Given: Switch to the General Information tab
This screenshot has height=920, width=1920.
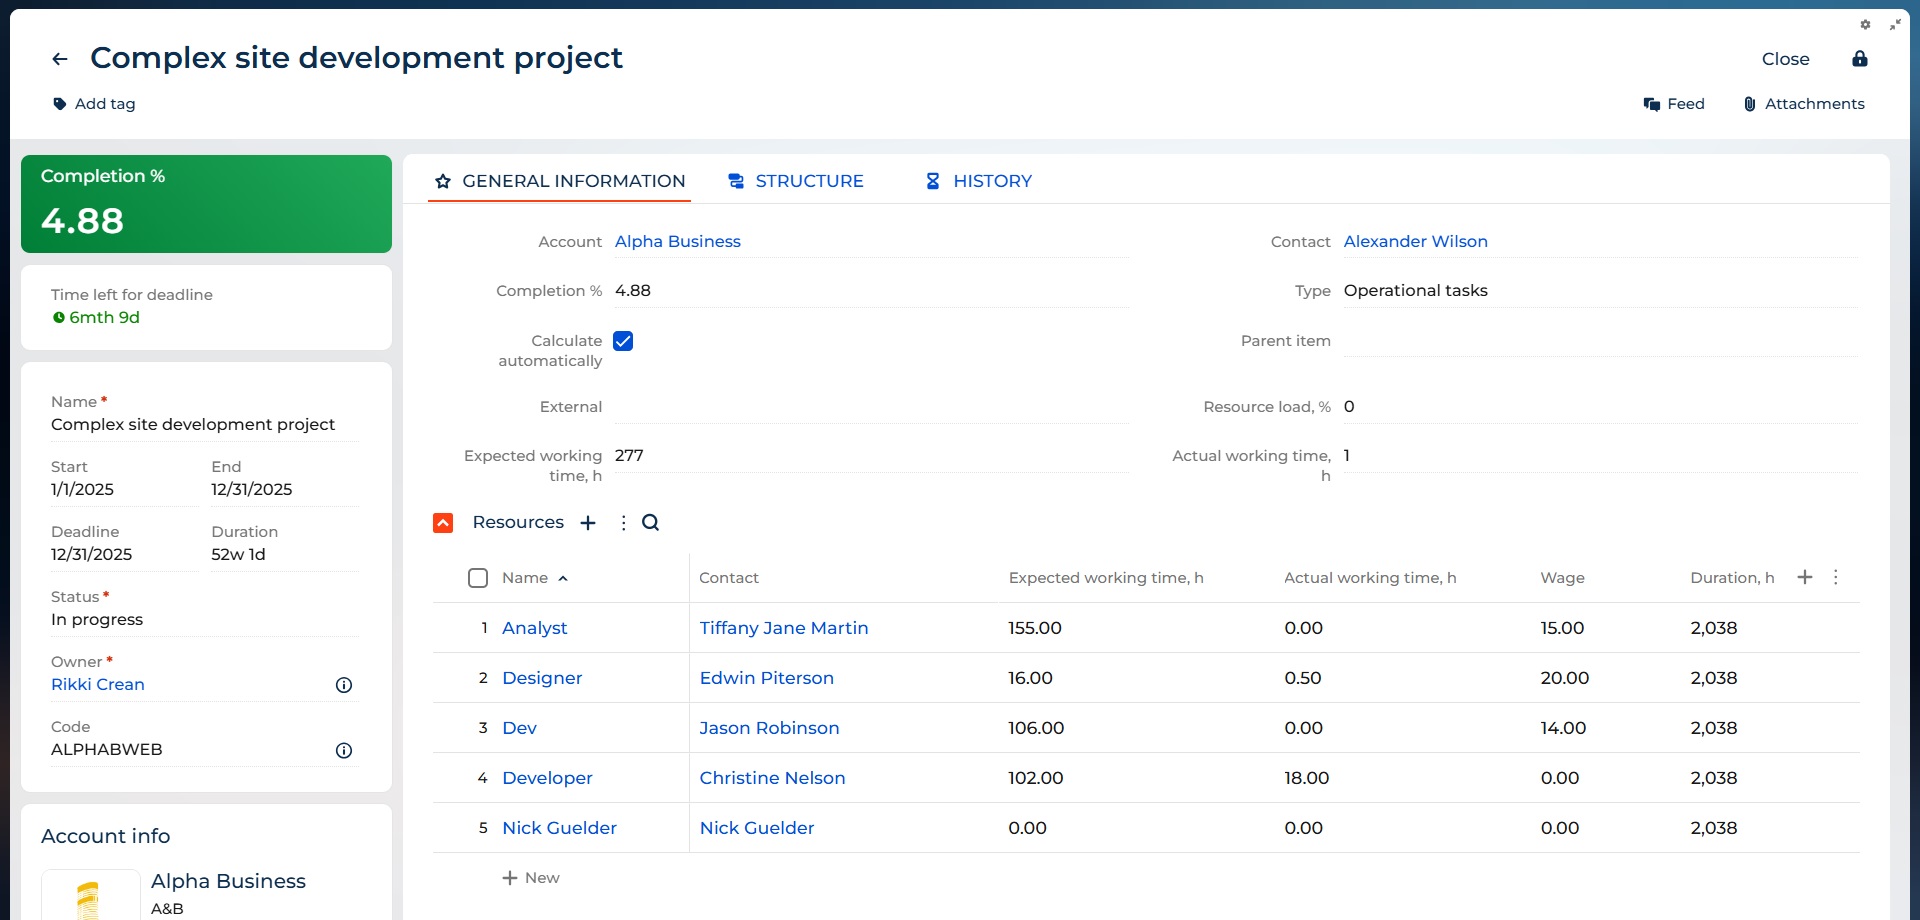Looking at the screenshot, I should 560,181.
